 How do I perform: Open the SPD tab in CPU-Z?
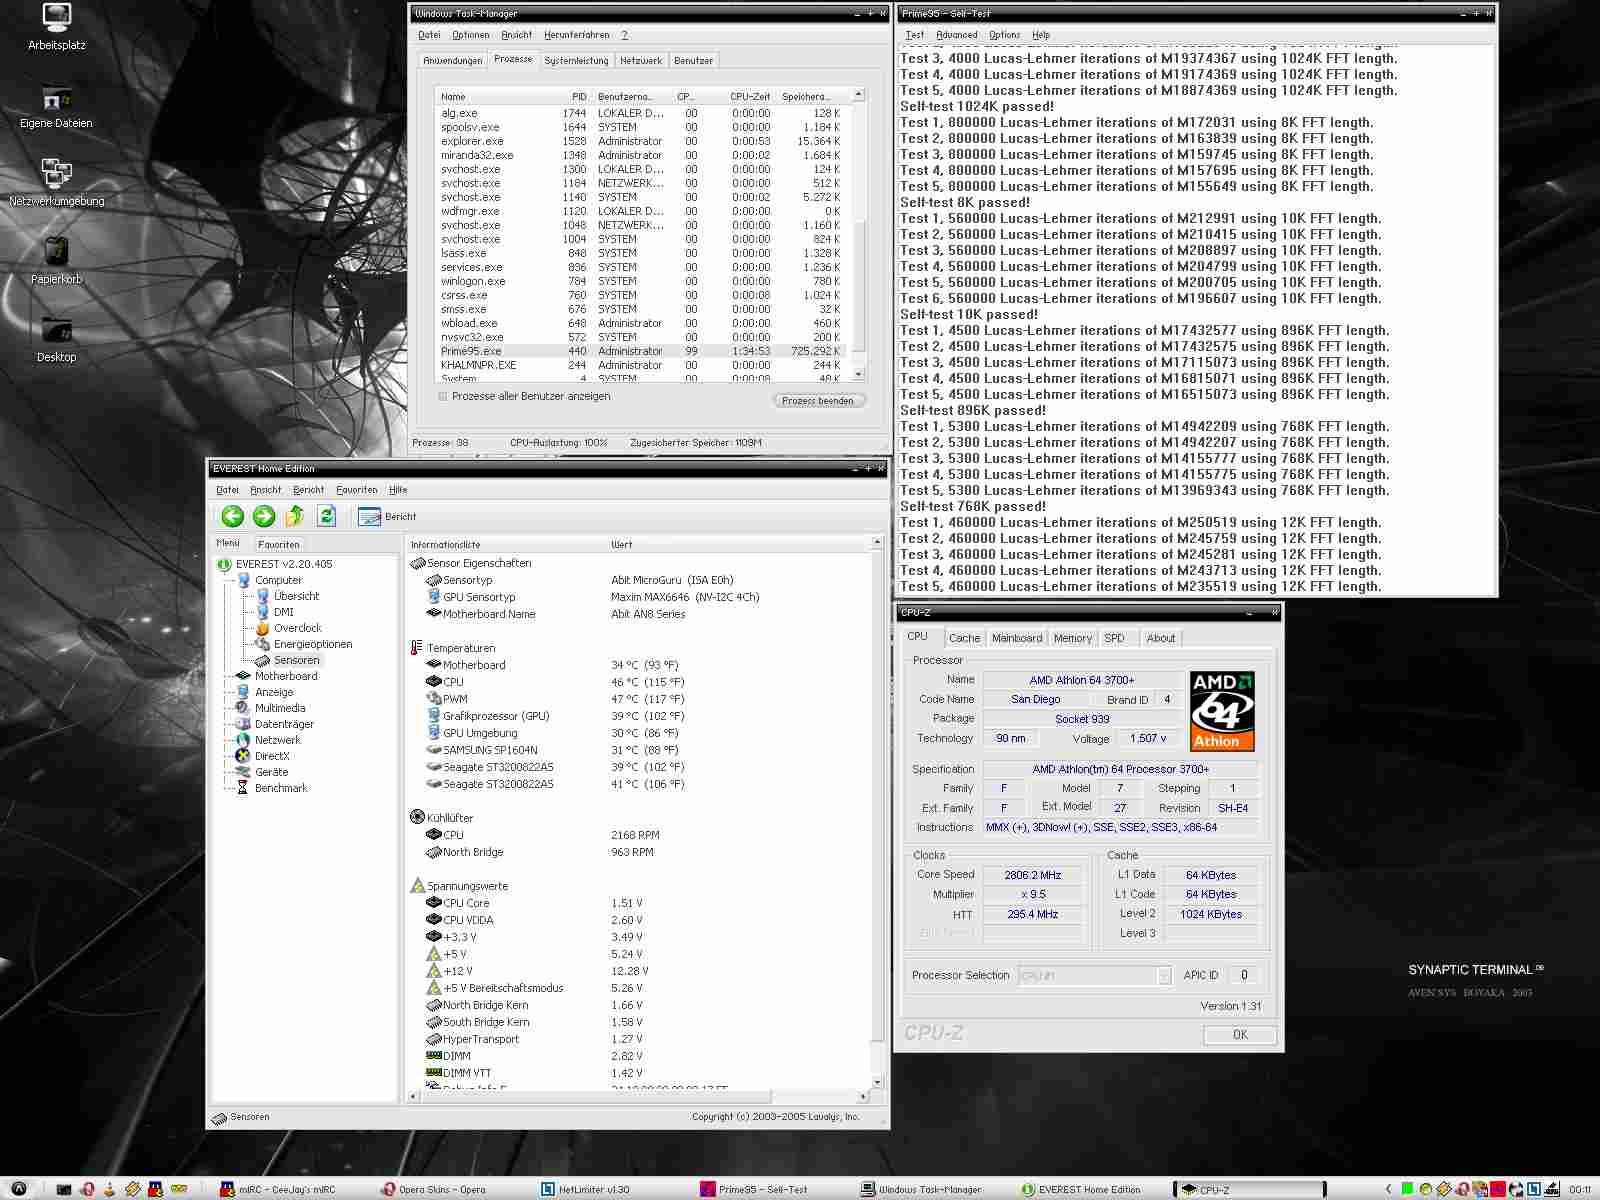click(1114, 638)
